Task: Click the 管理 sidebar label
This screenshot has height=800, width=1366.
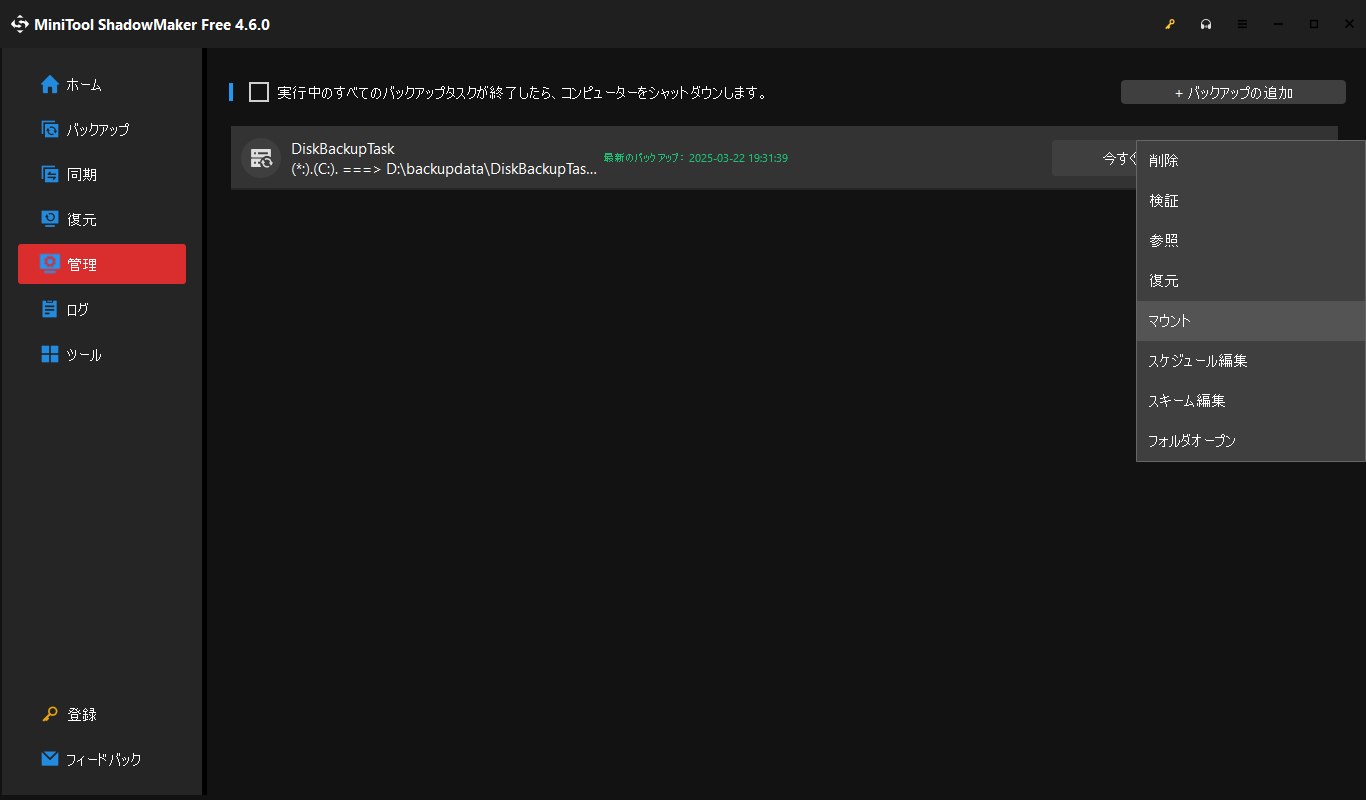Action: pyautogui.click(x=82, y=265)
